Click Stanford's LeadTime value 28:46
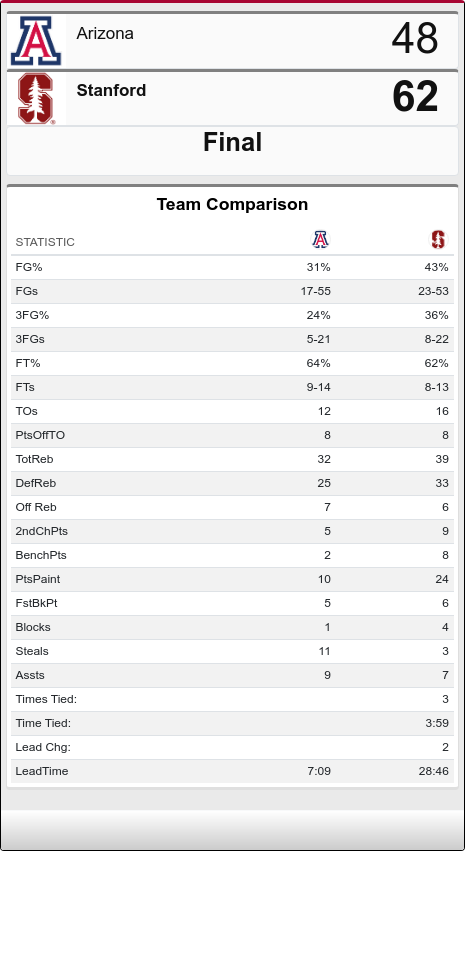Image resolution: width=465 pixels, height=964 pixels. coord(434,771)
